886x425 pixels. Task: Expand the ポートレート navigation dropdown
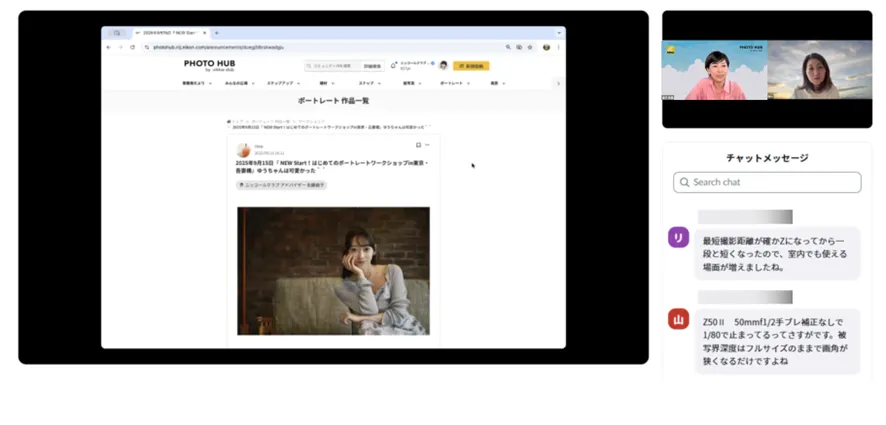pos(450,83)
